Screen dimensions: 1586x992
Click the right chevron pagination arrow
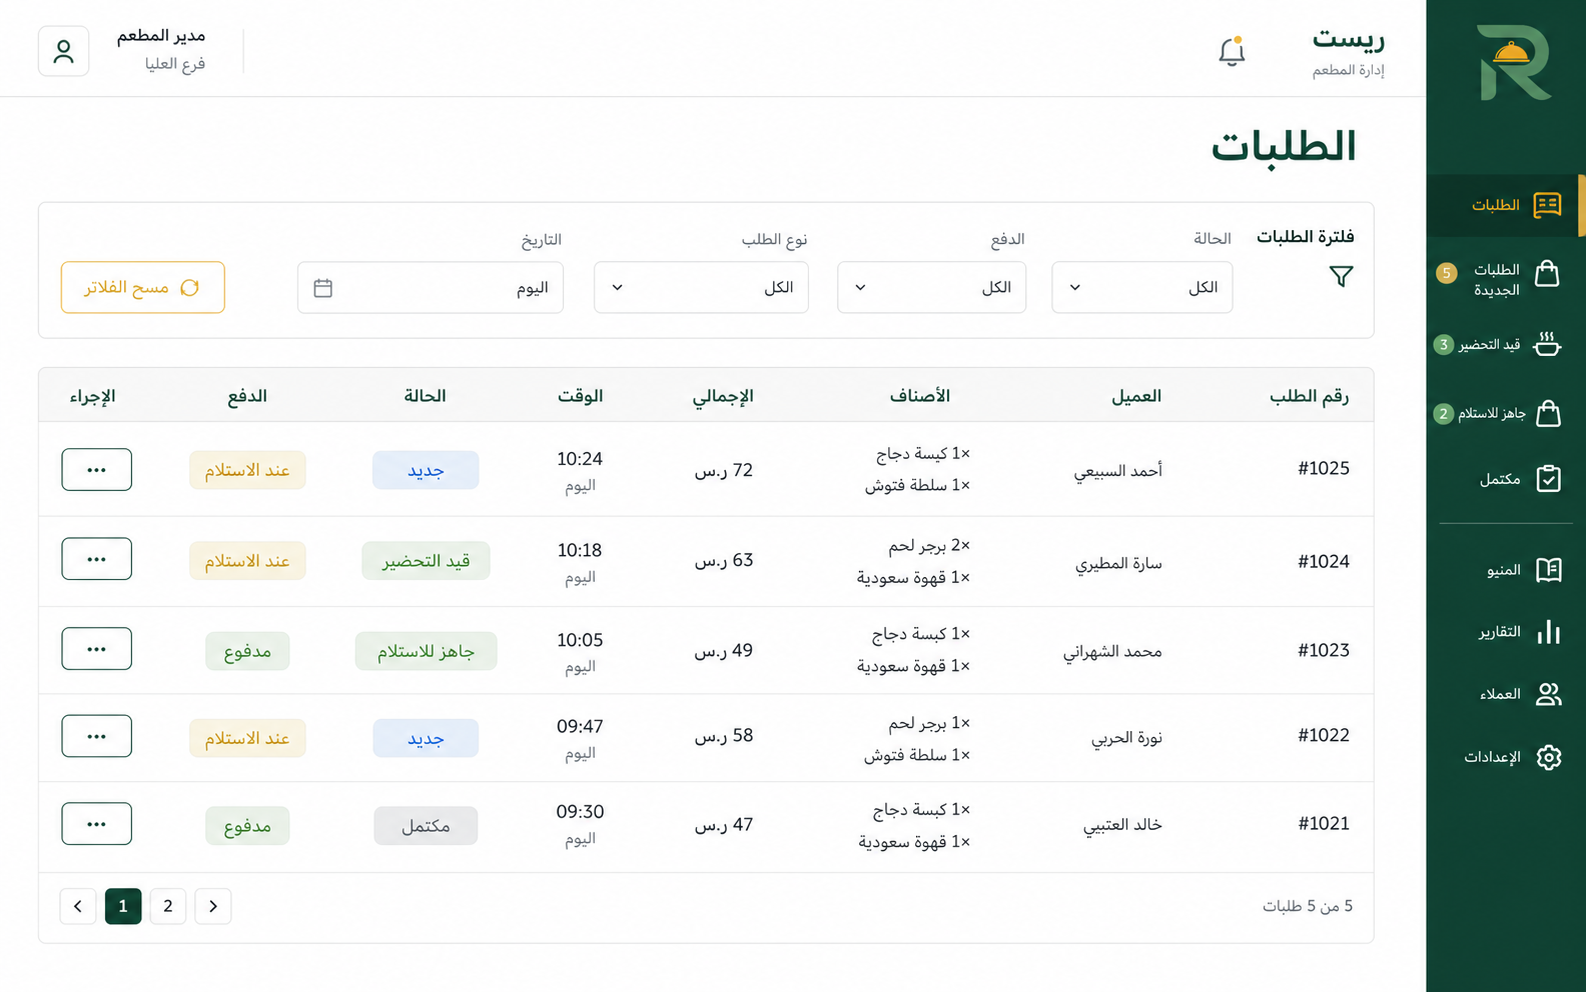[213, 906]
